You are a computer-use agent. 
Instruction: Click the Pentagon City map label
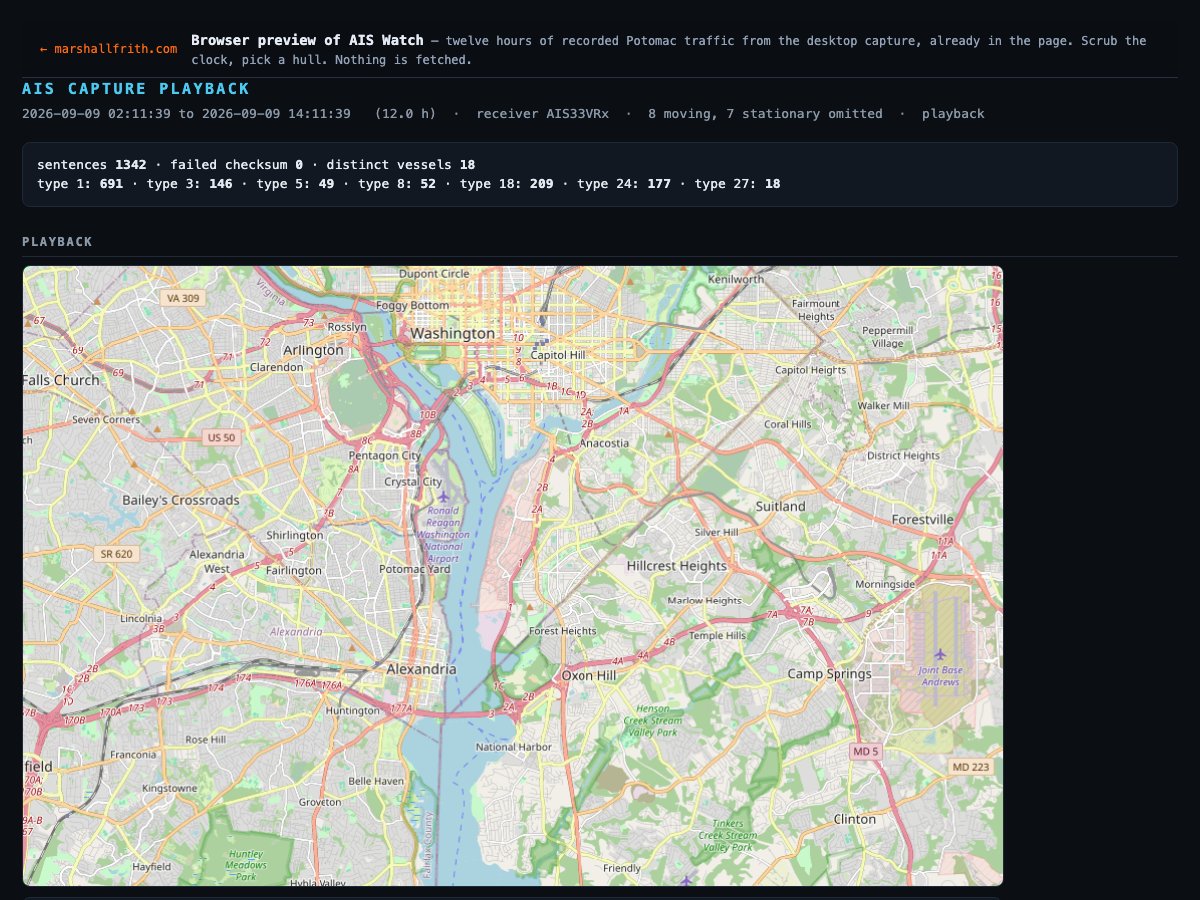click(385, 456)
